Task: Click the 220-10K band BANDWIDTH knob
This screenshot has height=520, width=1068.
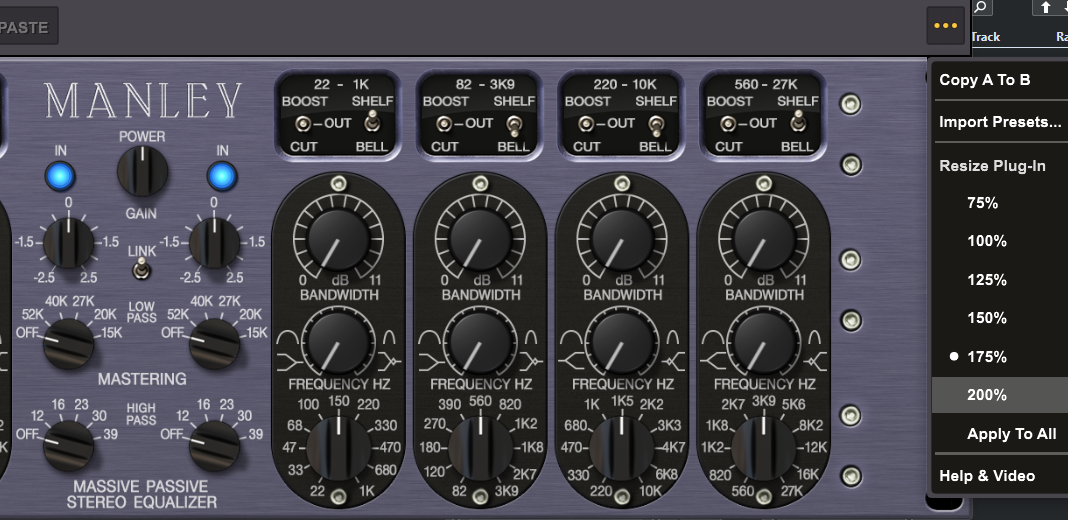Action: point(622,341)
